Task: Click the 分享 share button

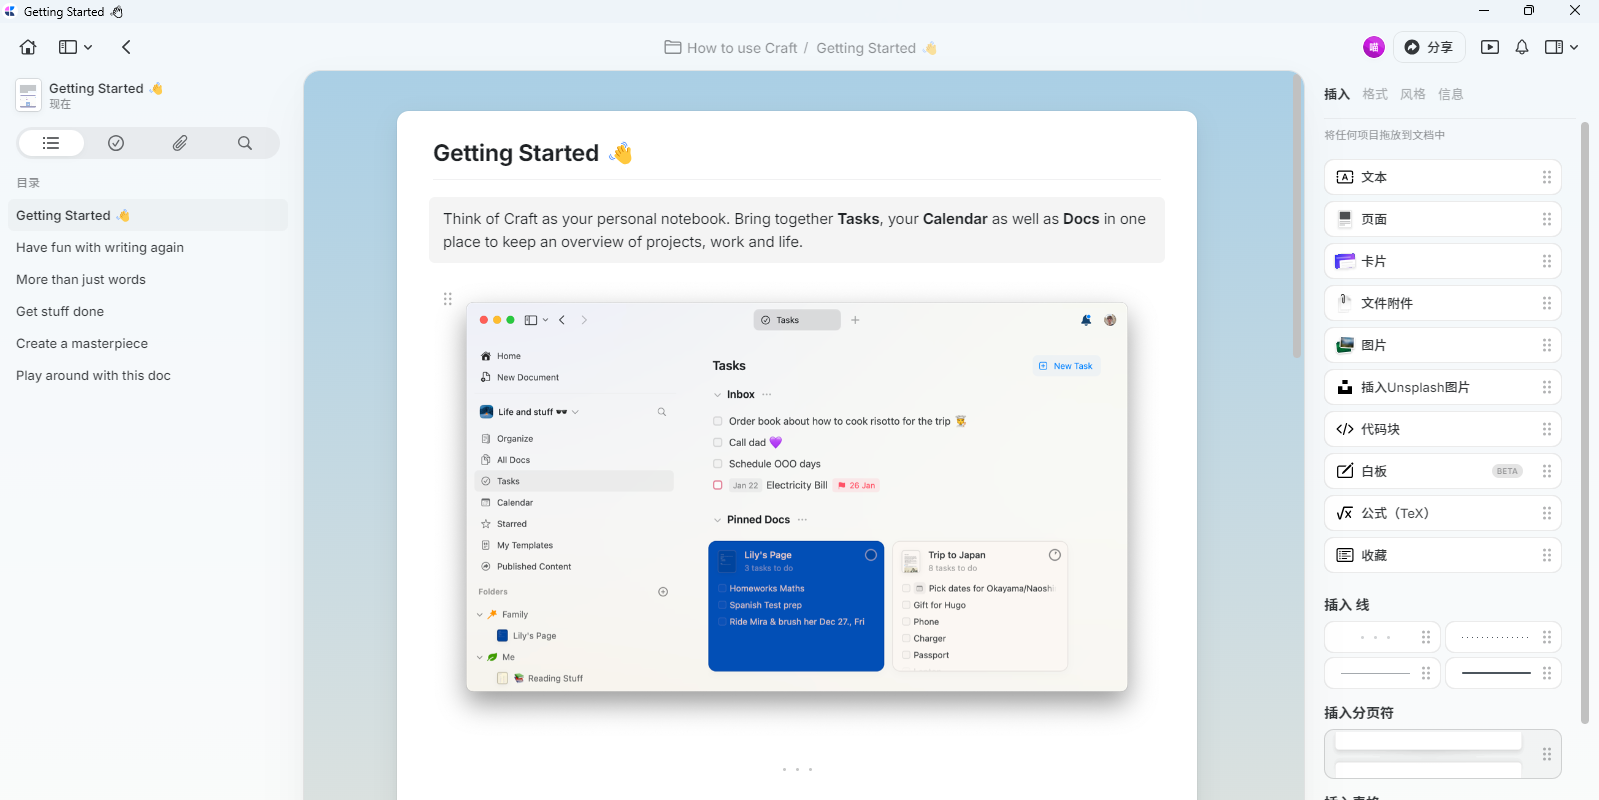Action: [x=1429, y=47]
